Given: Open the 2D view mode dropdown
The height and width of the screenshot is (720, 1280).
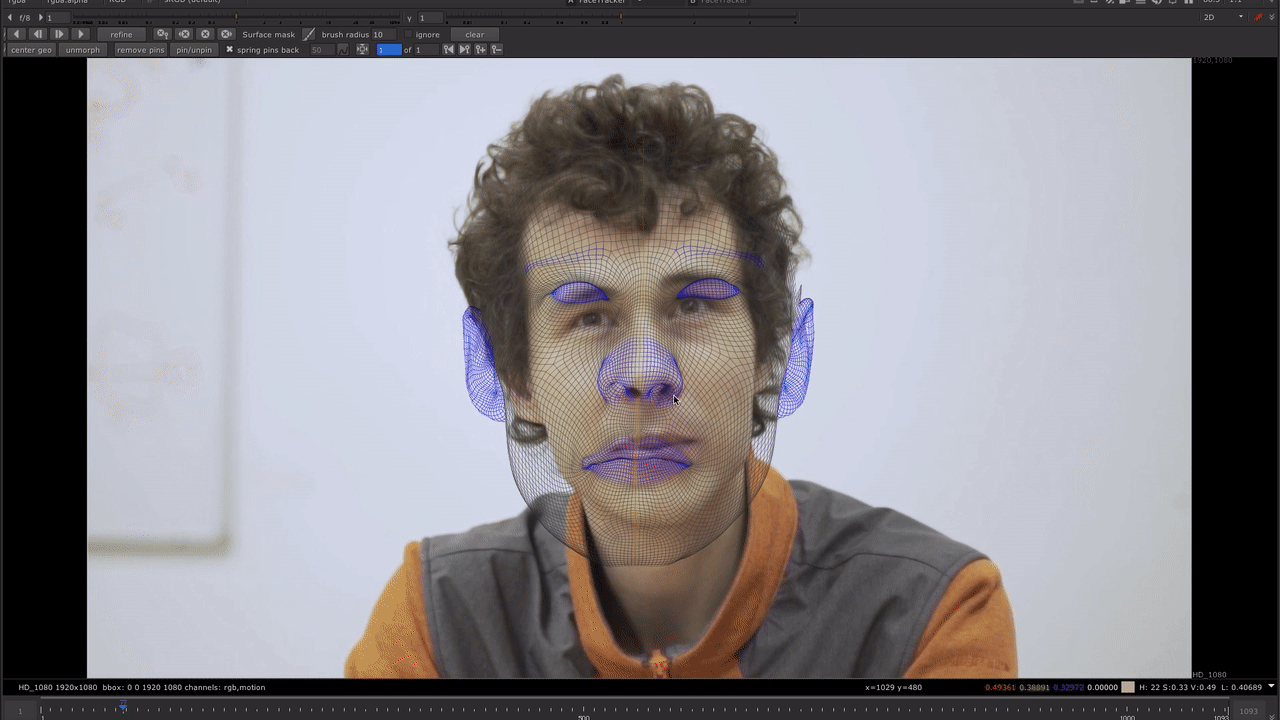Looking at the screenshot, I should click(1223, 17).
